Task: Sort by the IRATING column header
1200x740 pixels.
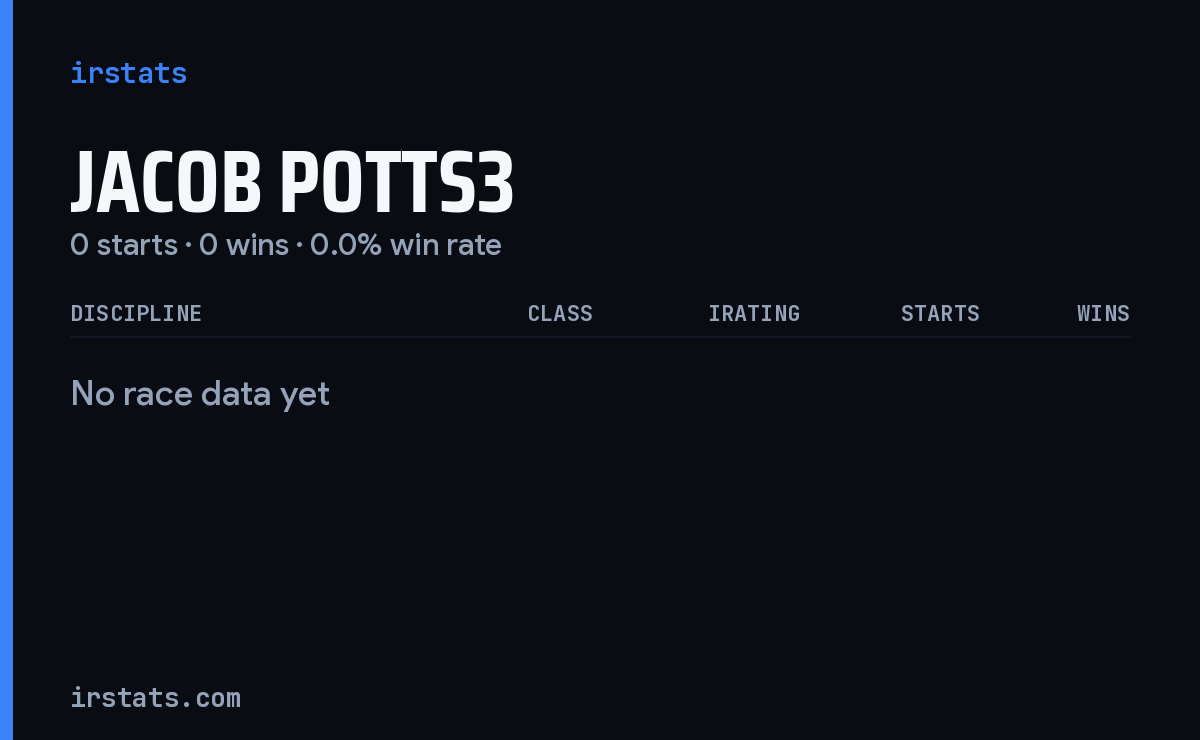Action: pos(754,313)
